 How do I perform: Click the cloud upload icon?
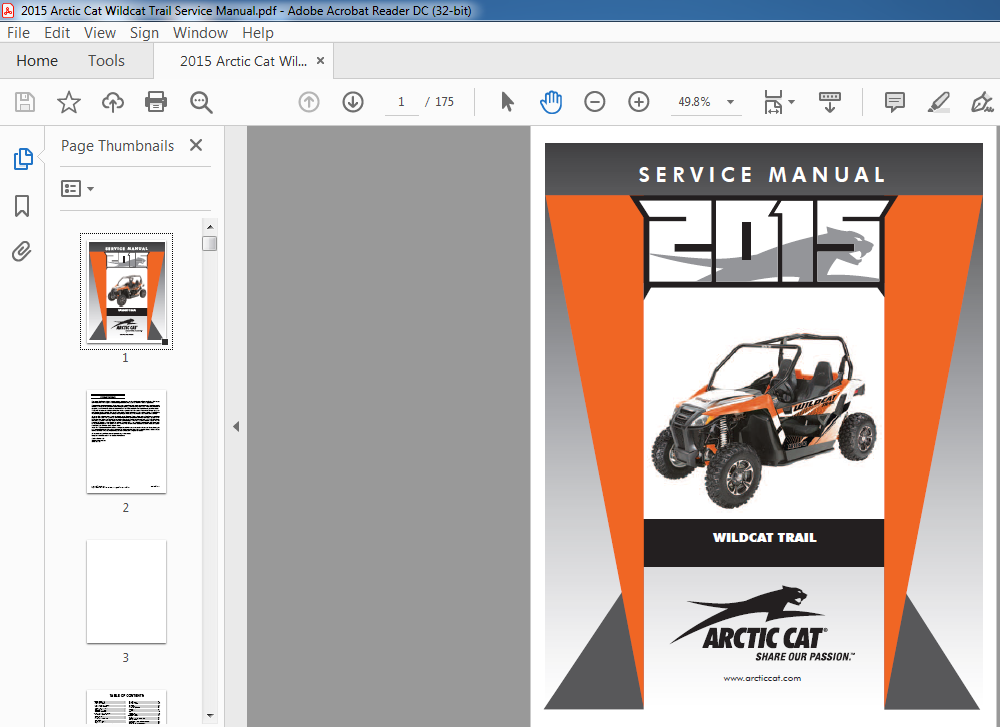(113, 102)
